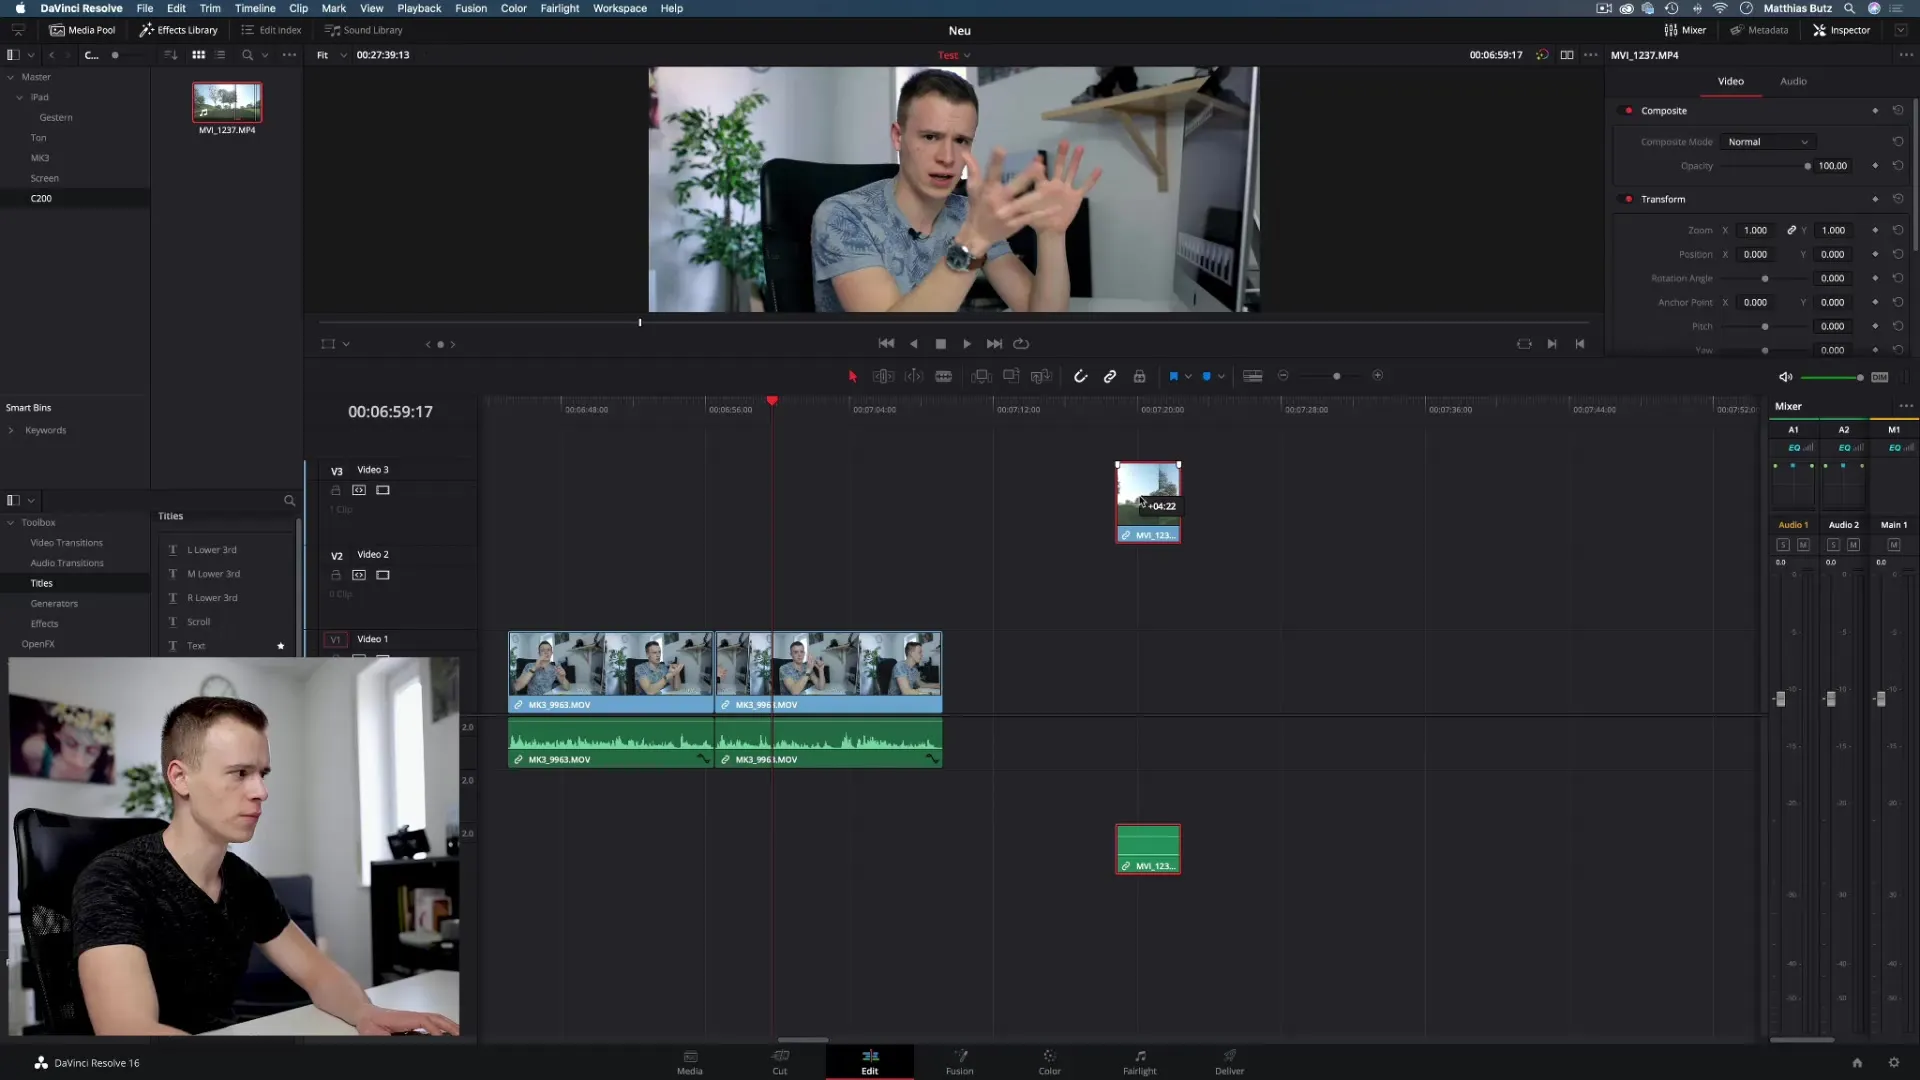1920x1080 pixels.
Task: Toggle the Mixer panel button
Action: [1686, 30]
